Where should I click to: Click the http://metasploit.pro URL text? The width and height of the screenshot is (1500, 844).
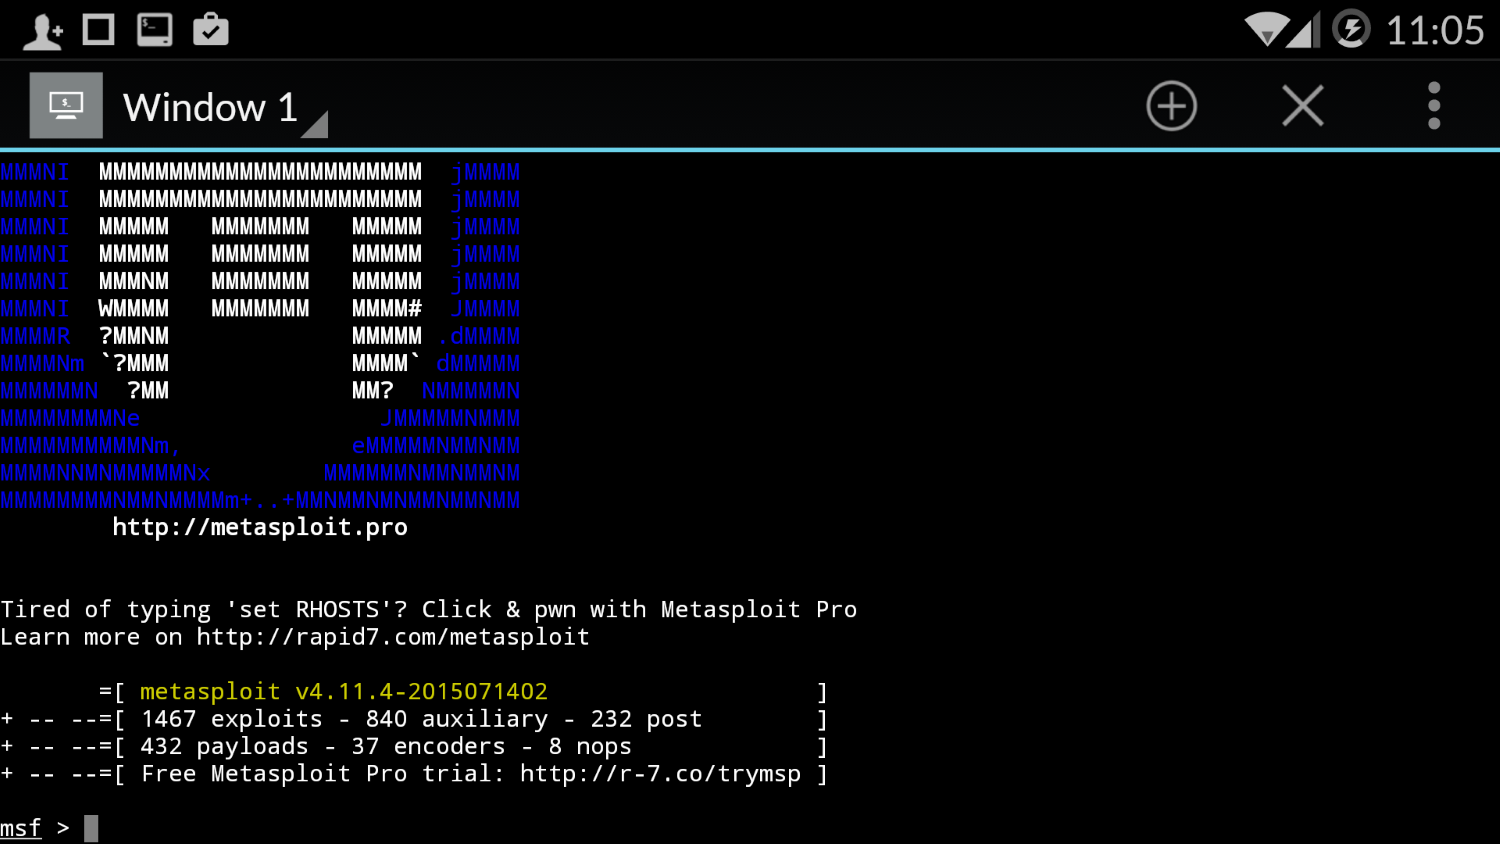(x=260, y=527)
